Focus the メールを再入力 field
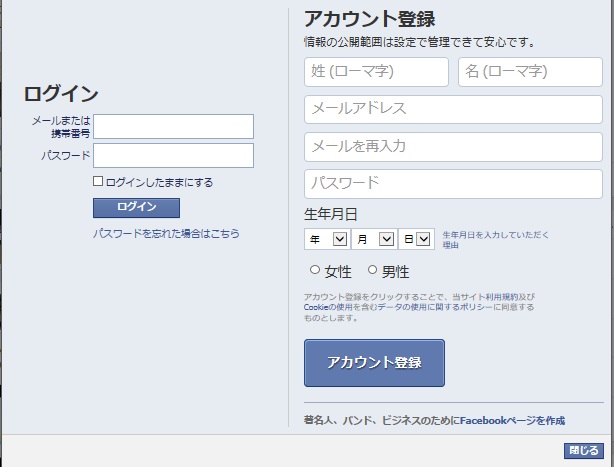The width and height of the screenshot is (614, 467). click(x=453, y=147)
